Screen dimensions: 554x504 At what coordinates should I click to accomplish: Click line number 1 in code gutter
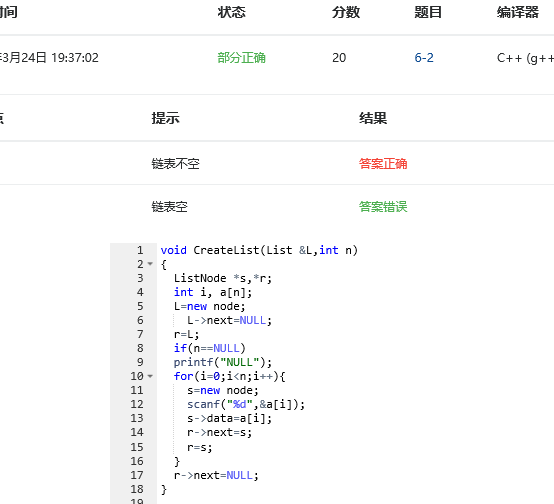tap(140, 250)
